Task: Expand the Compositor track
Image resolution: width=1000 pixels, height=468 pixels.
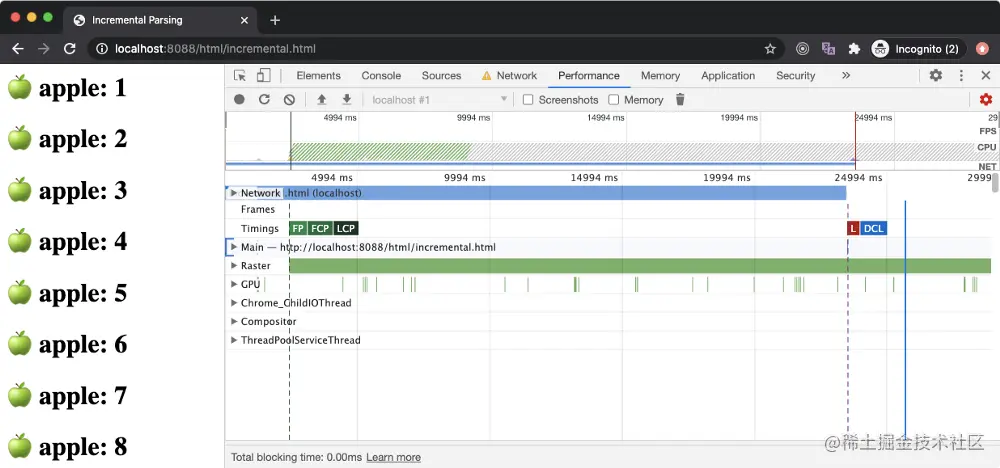Action: pos(234,321)
